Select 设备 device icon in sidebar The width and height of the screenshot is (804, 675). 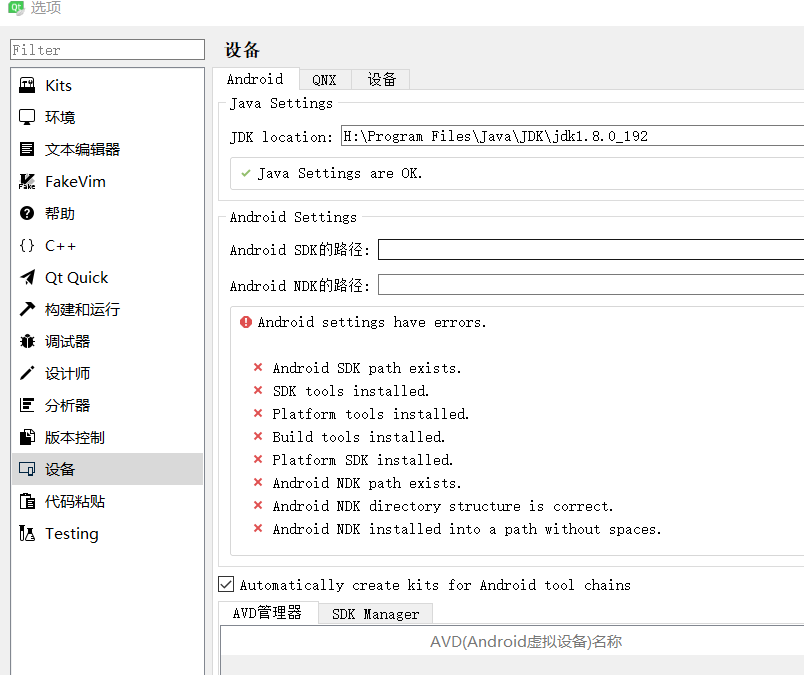click(x=27, y=469)
